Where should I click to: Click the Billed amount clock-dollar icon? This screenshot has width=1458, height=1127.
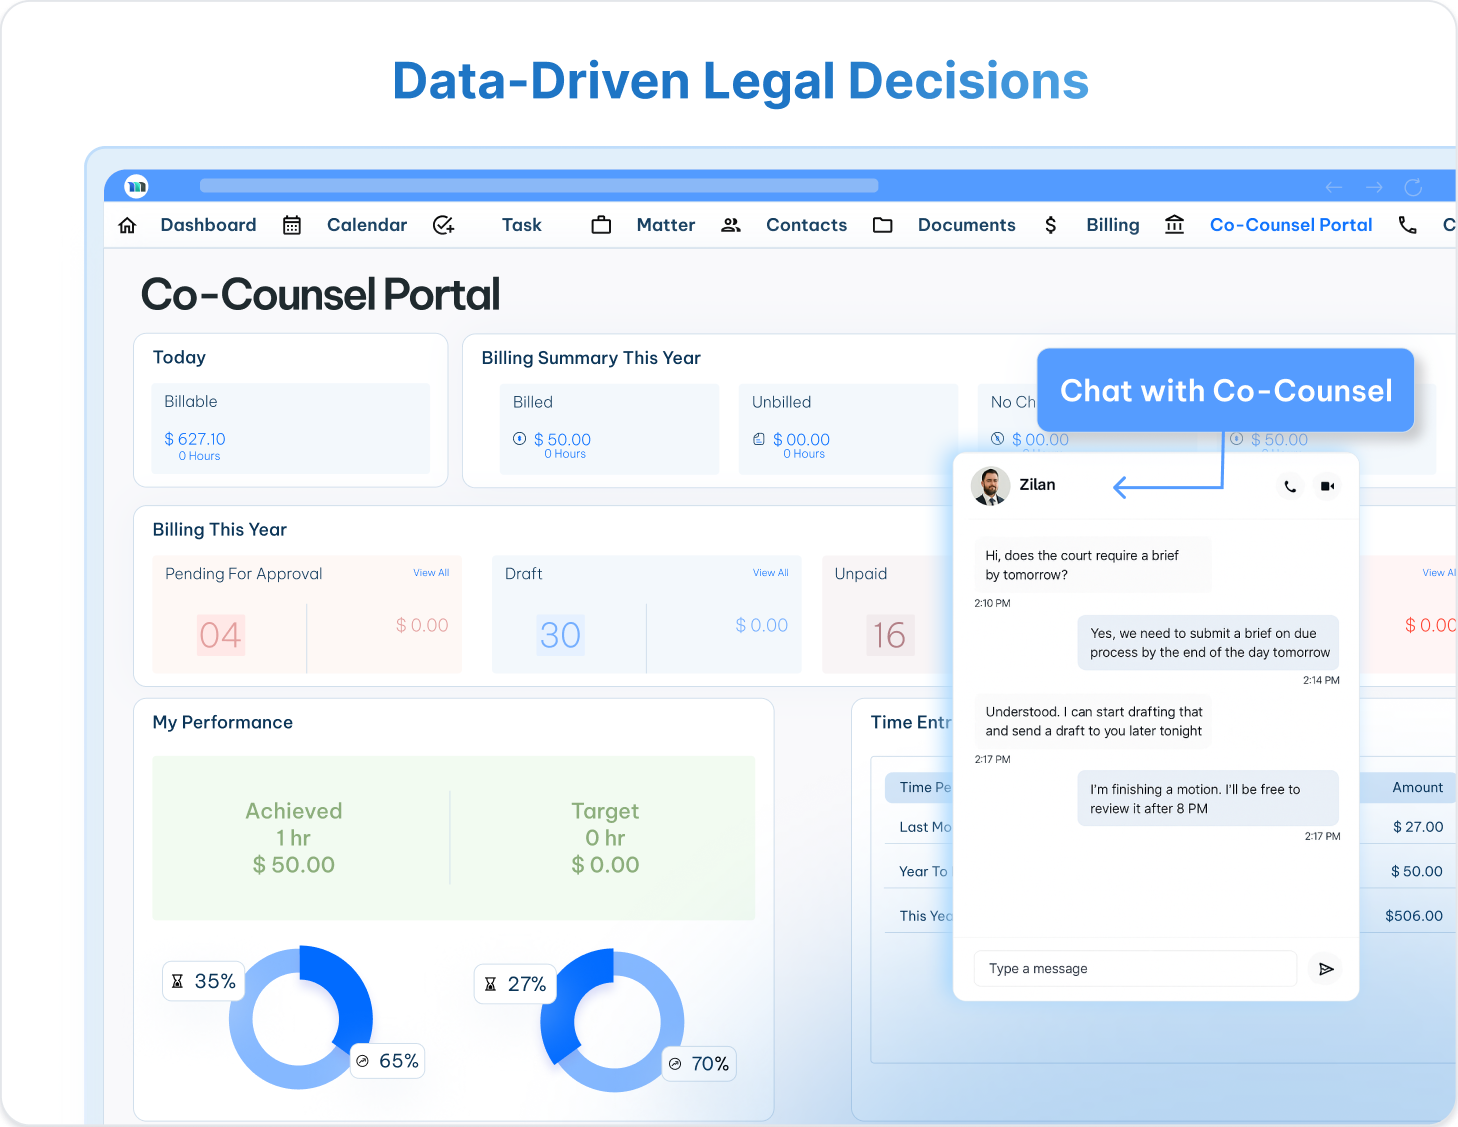tap(520, 438)
